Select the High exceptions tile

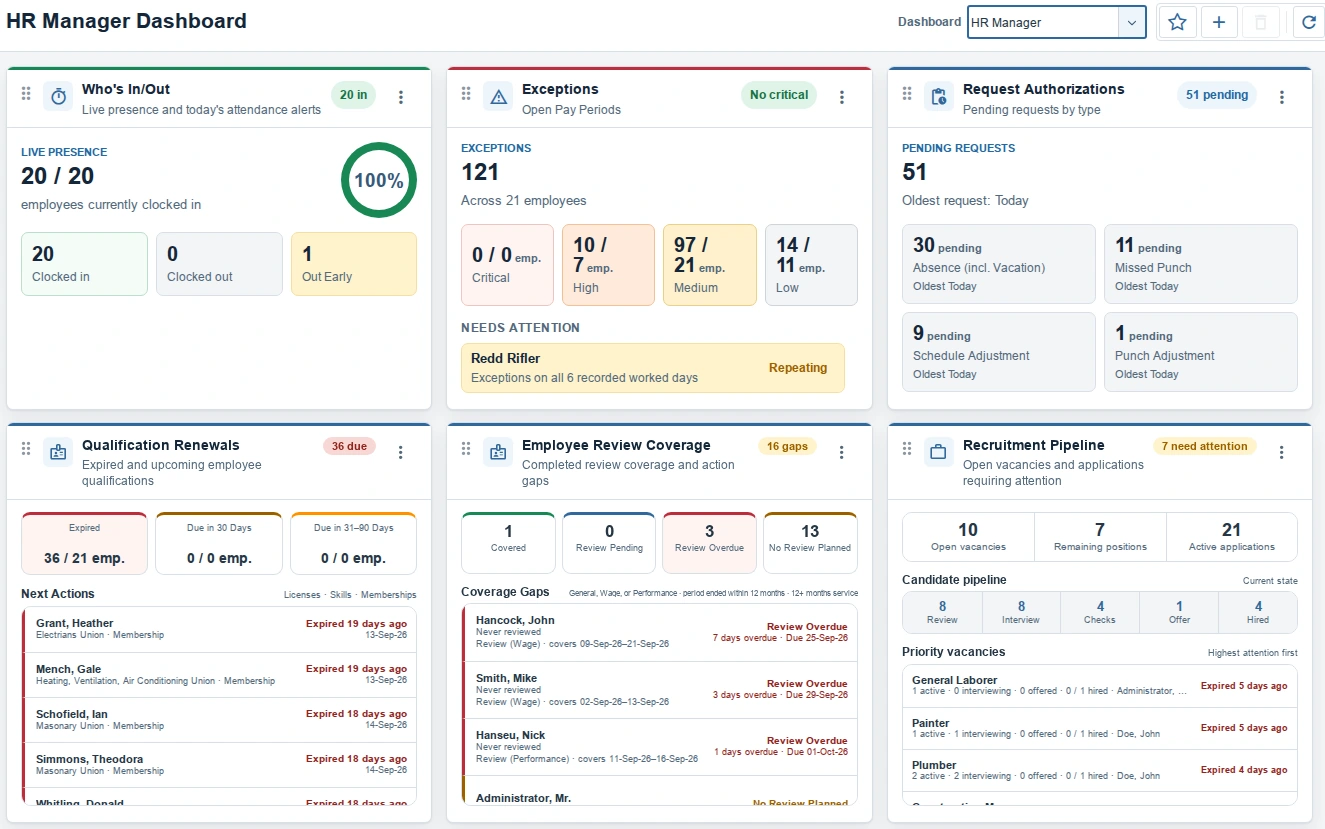pos(608,265)
